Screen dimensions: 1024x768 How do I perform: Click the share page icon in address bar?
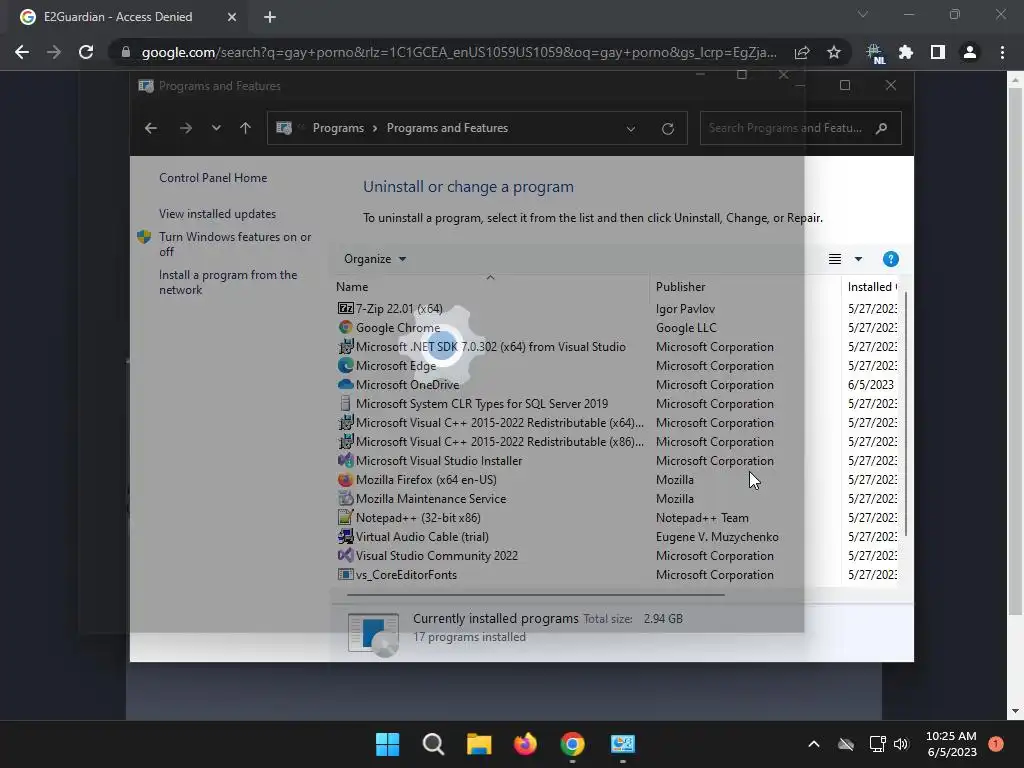pos(802,52)
